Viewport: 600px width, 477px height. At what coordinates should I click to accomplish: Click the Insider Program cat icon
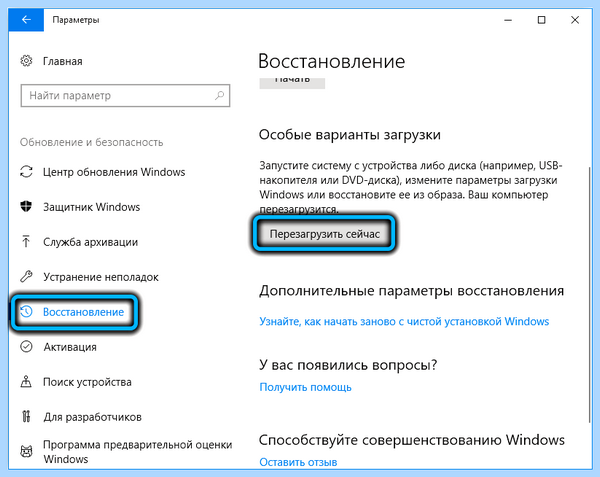(26, 451)
